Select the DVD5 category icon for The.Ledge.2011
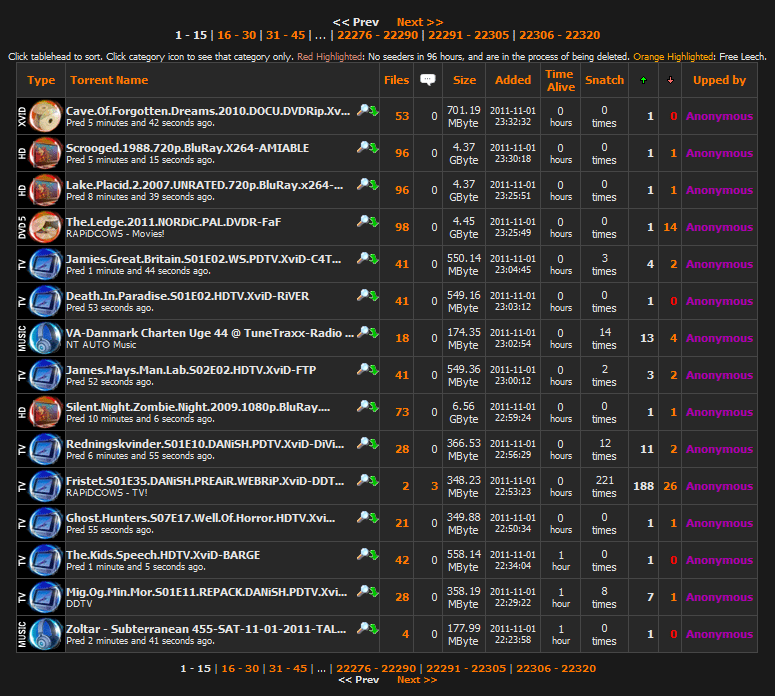Image resolution: width=775 pixels, height=696 pixels. coord(41,227)
